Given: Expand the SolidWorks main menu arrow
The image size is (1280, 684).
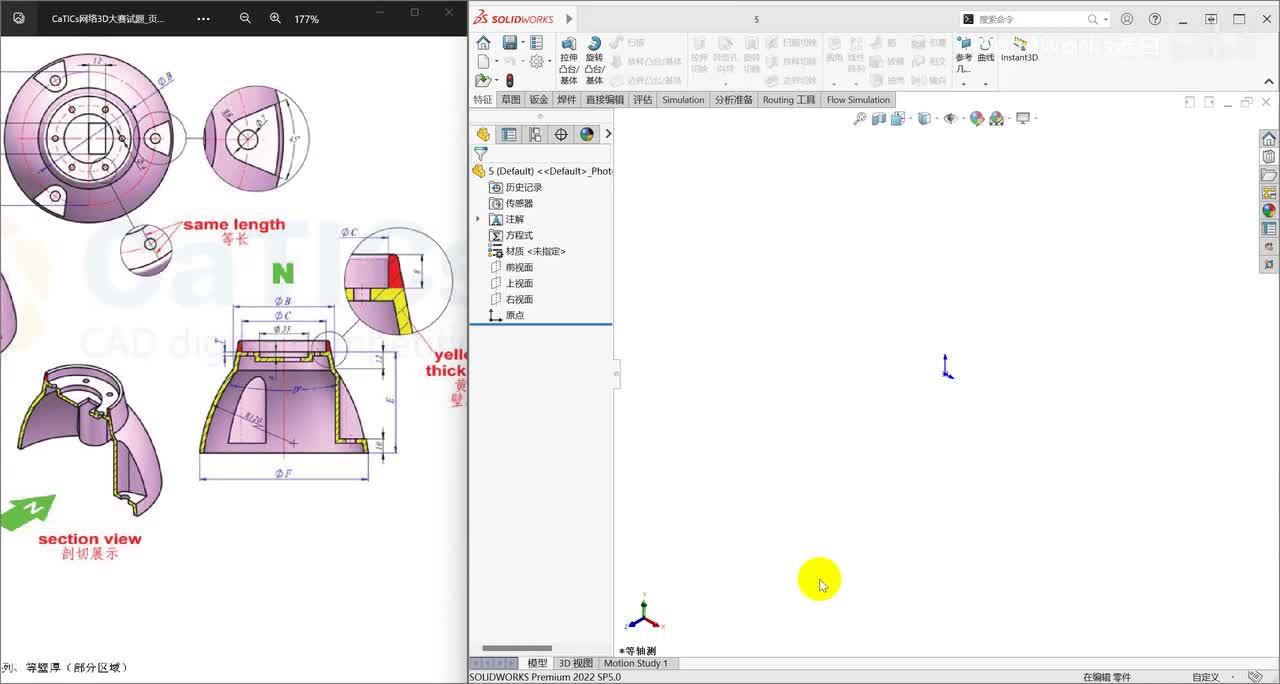Looking at the screenshot, I should coord(569,19).
